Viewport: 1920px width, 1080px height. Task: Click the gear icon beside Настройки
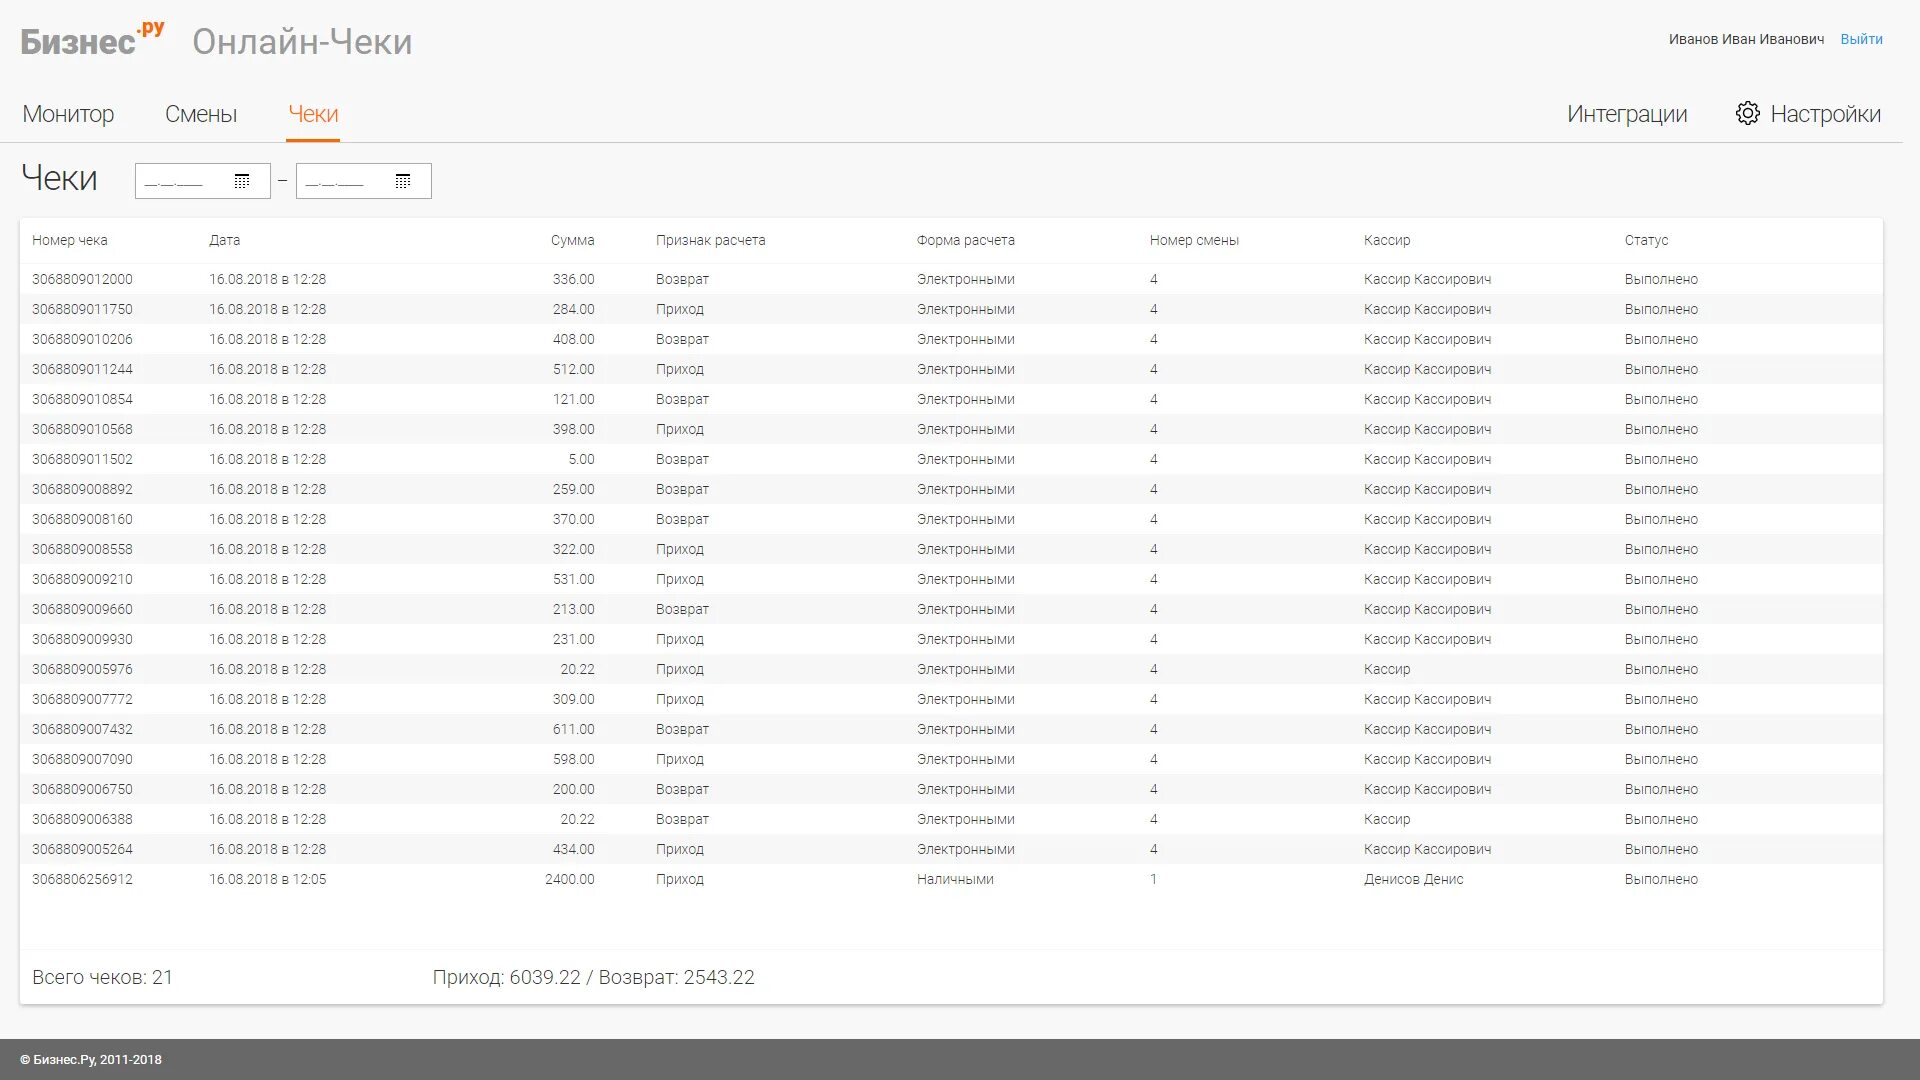[x=1747, y=113]
